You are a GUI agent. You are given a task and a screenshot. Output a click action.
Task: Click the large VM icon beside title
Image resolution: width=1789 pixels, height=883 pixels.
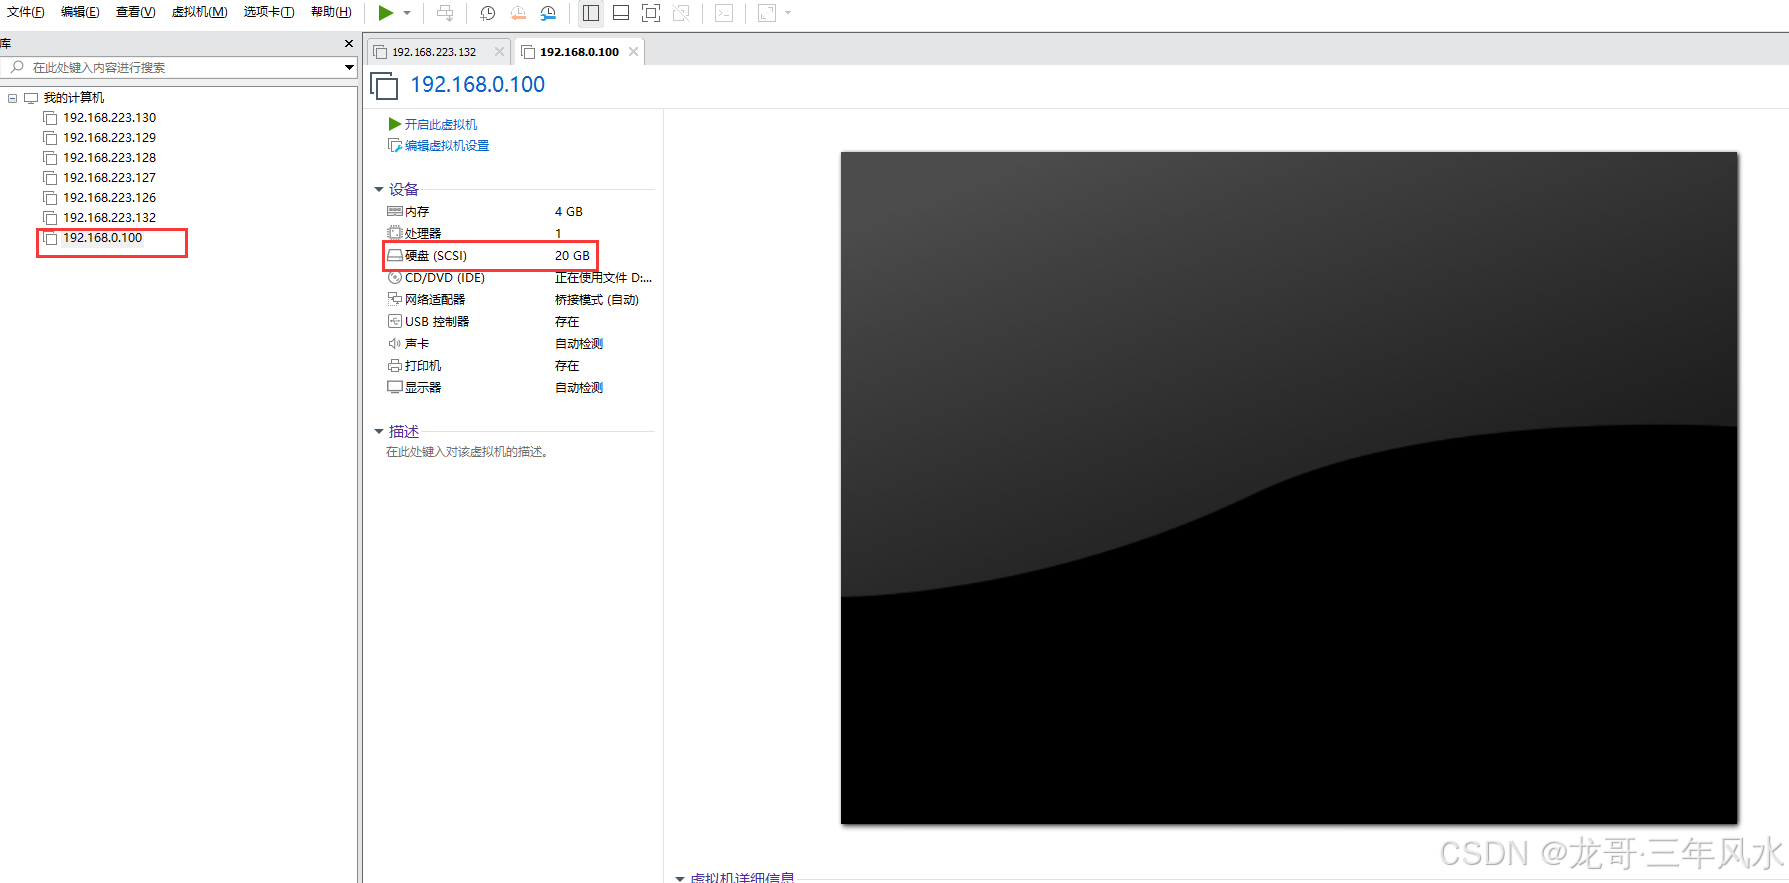[x=384, y=86]
